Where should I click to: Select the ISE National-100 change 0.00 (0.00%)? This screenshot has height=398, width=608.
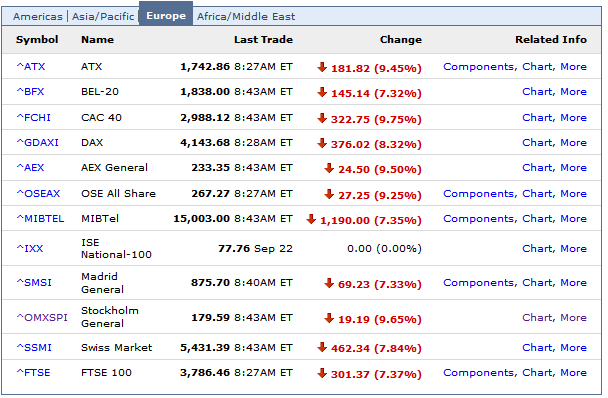[x=384, y=249]
